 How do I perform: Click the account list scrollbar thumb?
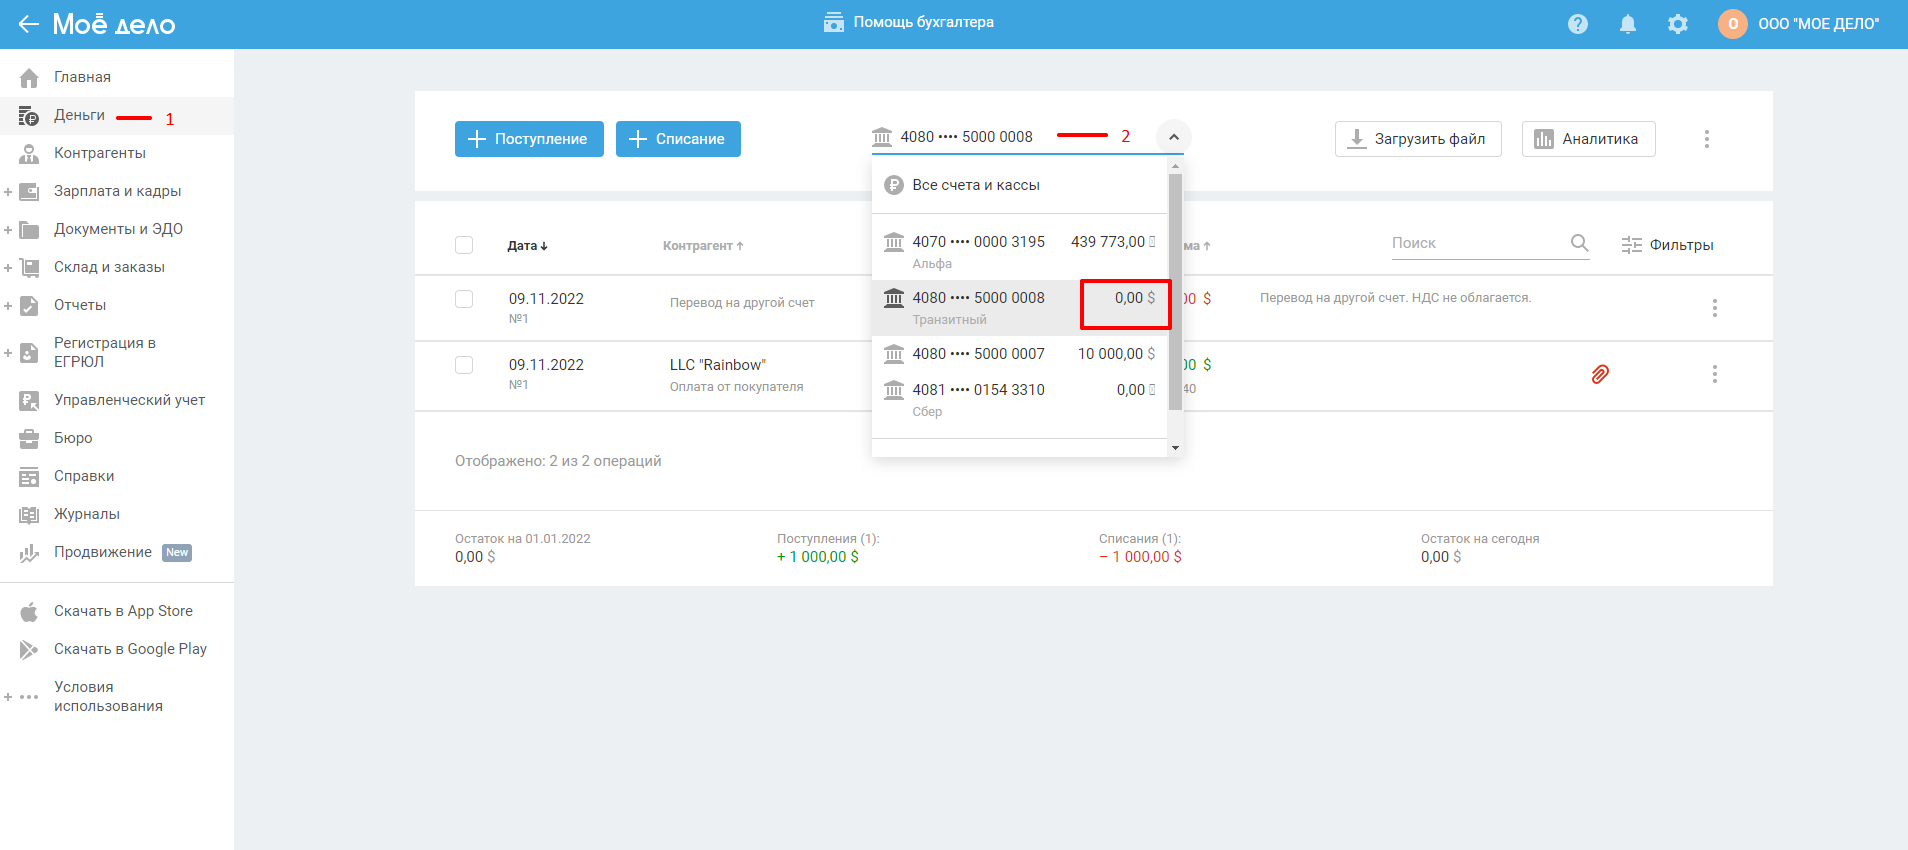tap(1176, 292)
